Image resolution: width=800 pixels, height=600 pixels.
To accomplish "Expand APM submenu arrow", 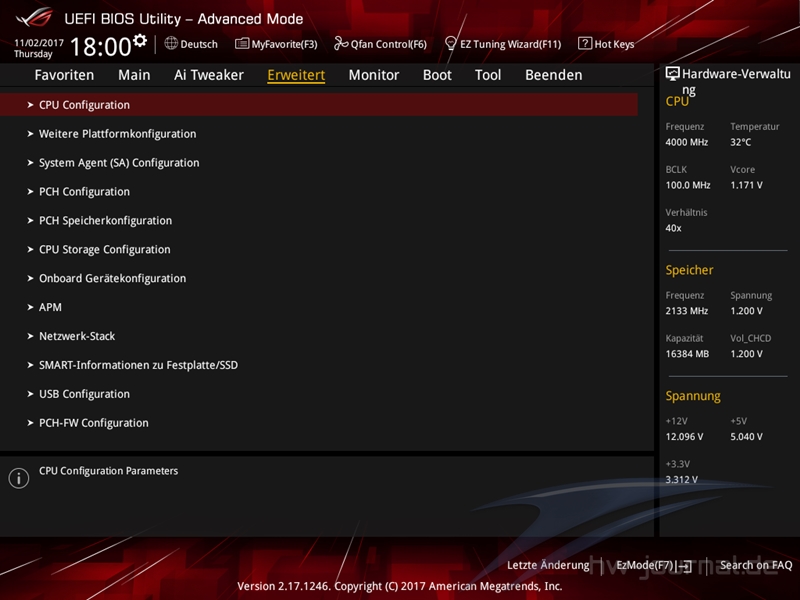I will (x=30, y=307).
